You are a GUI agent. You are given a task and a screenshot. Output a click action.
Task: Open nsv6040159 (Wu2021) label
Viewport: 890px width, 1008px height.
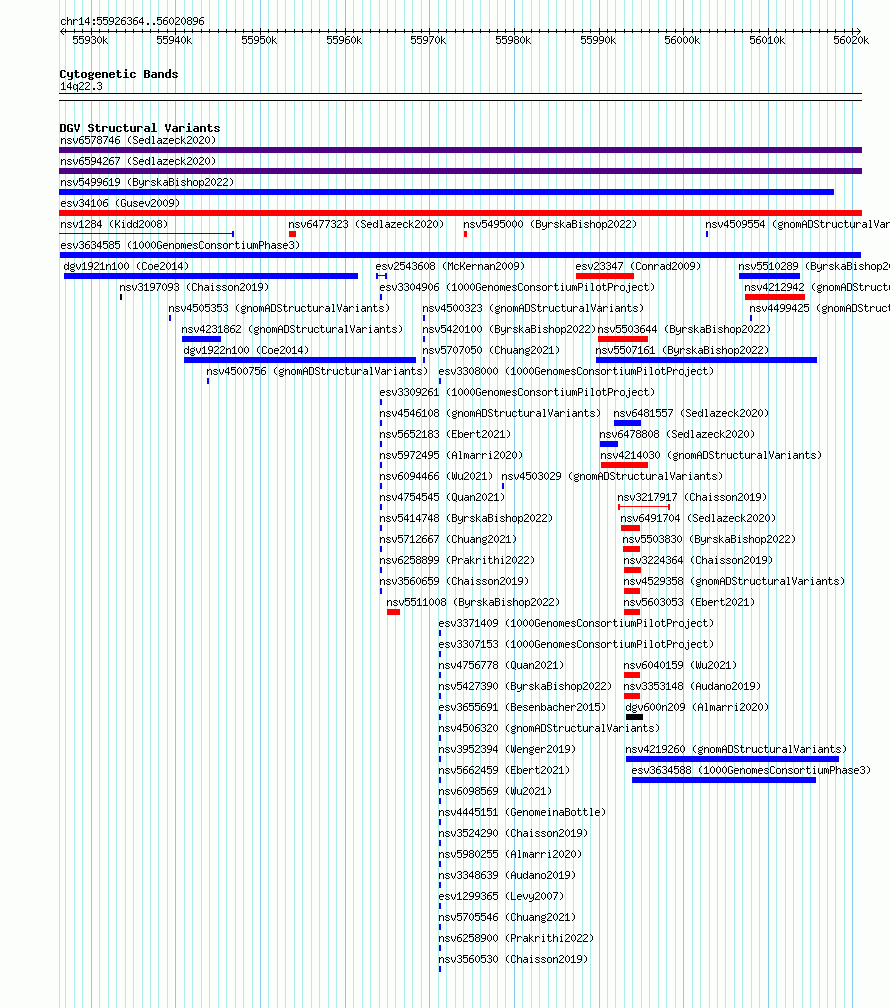tap(680, 665)
